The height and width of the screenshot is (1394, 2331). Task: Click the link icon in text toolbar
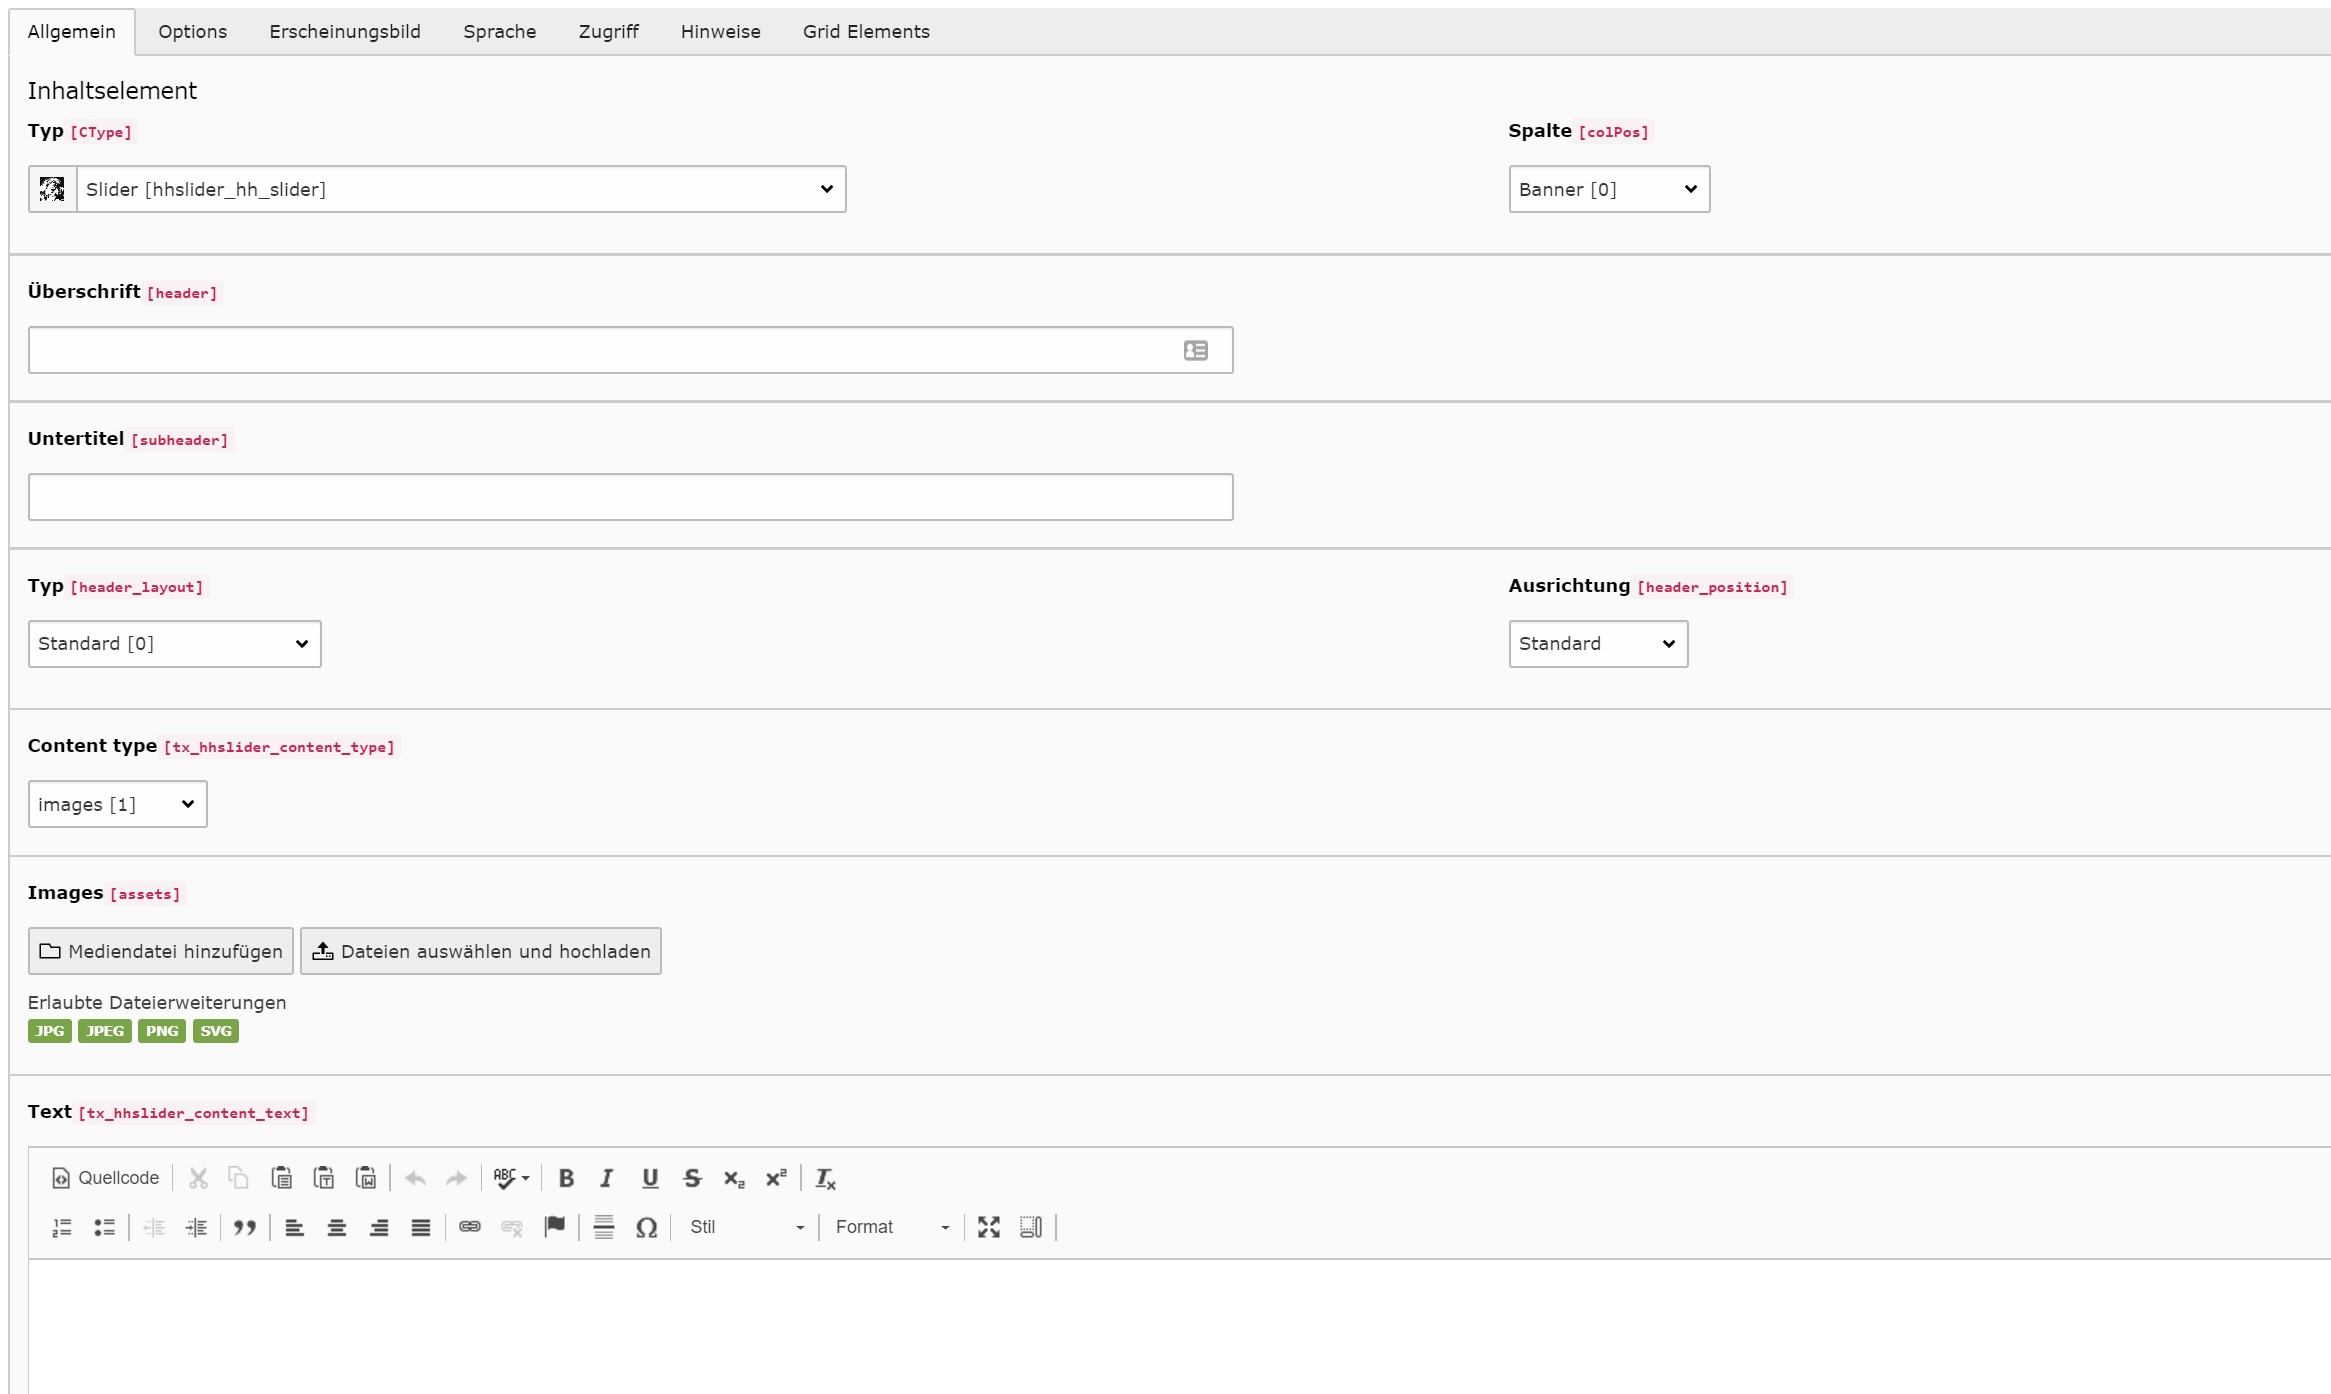click(x=470, y=1226)
